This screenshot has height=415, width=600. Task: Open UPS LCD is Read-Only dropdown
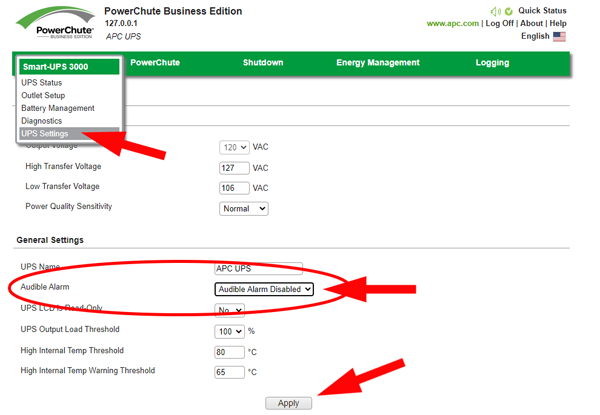point(229,310)
